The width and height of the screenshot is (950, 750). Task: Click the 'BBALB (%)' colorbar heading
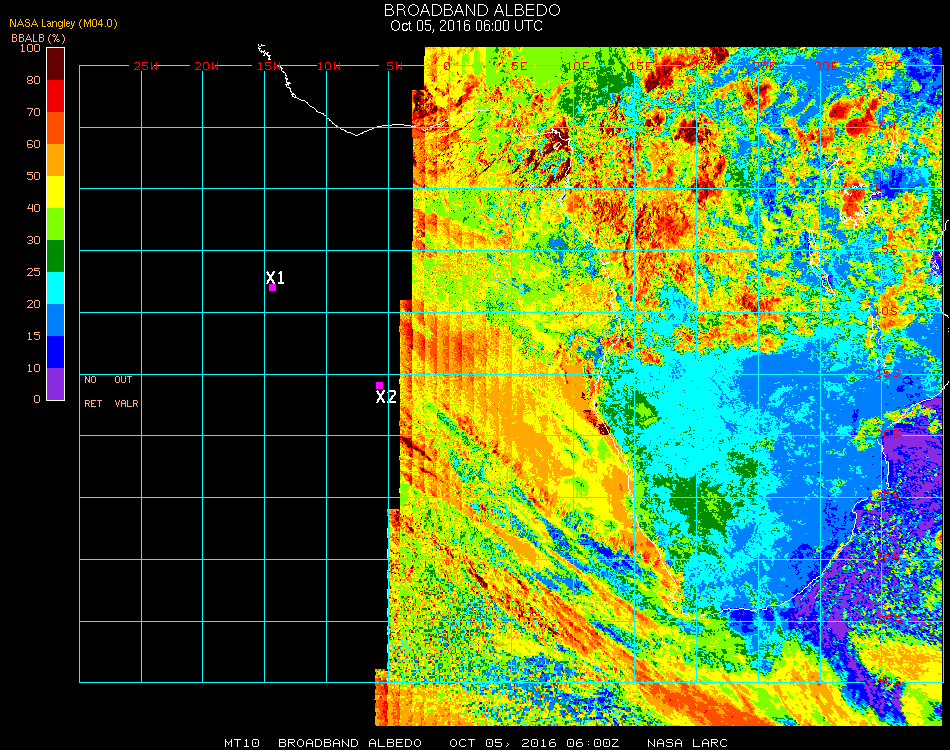[x=38, y=38]
